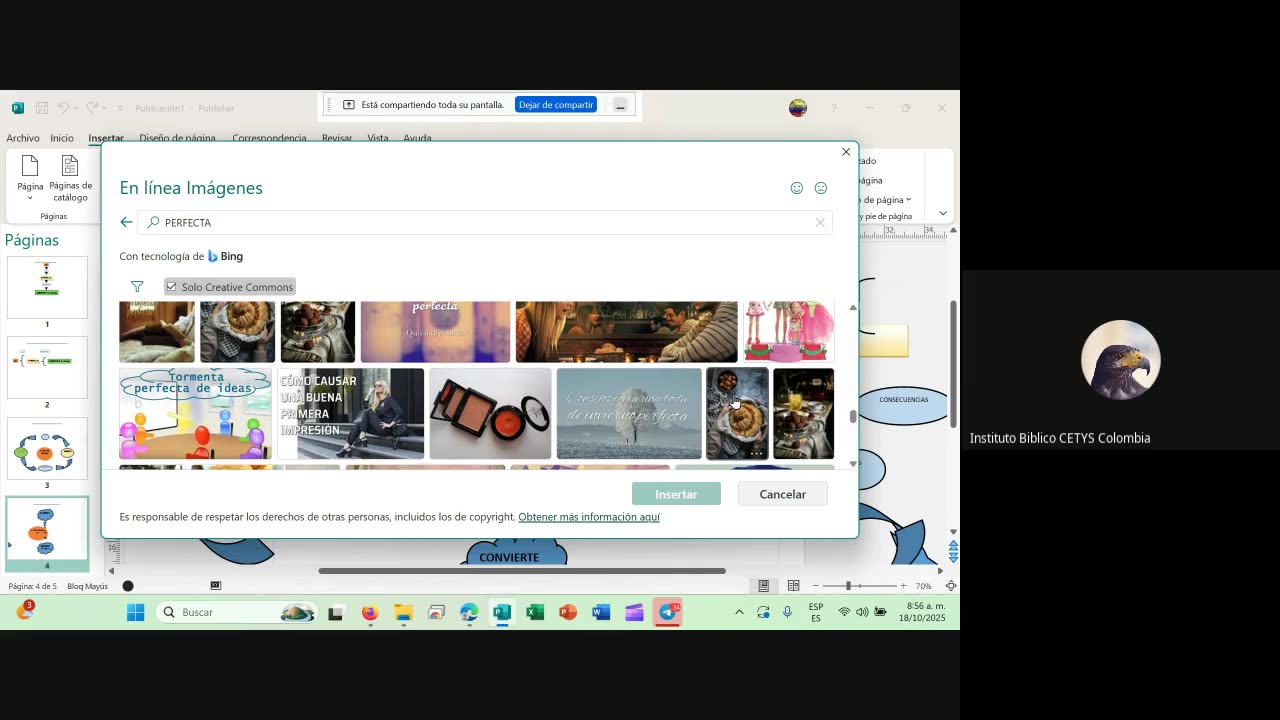Viewport: 1280px width, 720px height.
Task: Minimize the screen sharing notification bar
Action: click(620, 104)
